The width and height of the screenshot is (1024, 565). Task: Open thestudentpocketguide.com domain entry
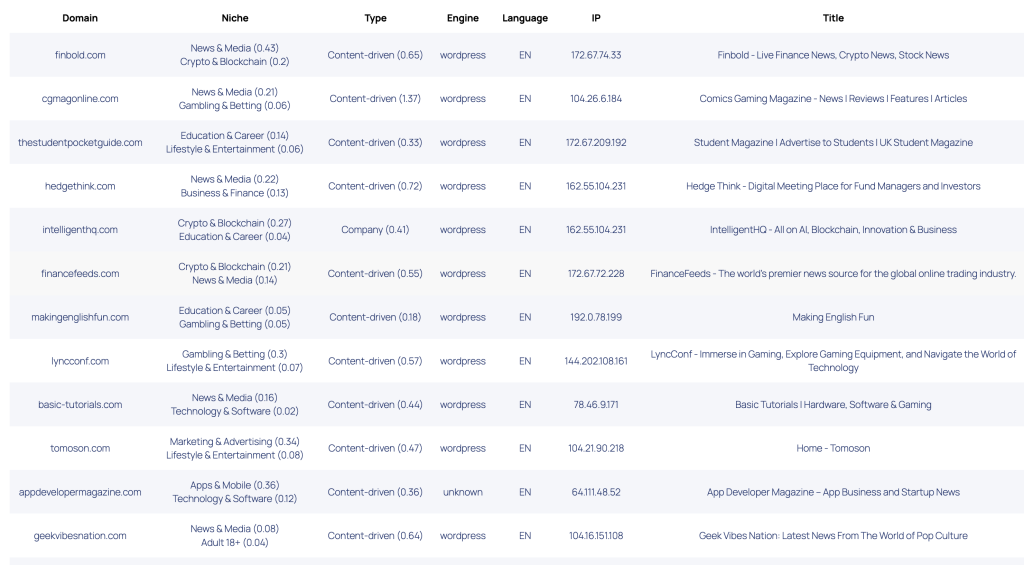click(x=80, y=142)
